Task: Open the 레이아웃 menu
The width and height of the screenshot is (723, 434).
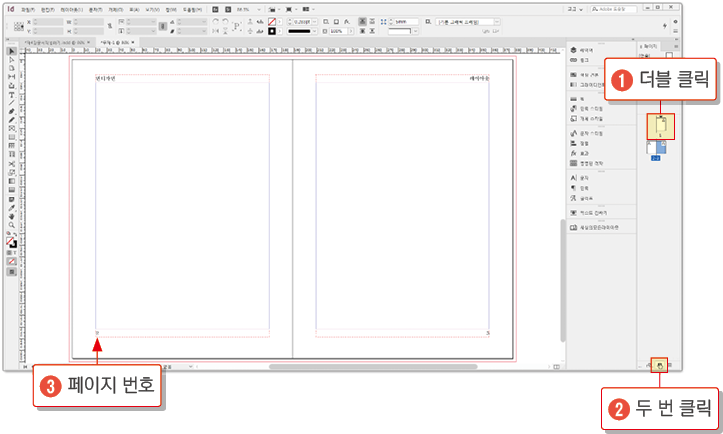Action: pos(71,9)
